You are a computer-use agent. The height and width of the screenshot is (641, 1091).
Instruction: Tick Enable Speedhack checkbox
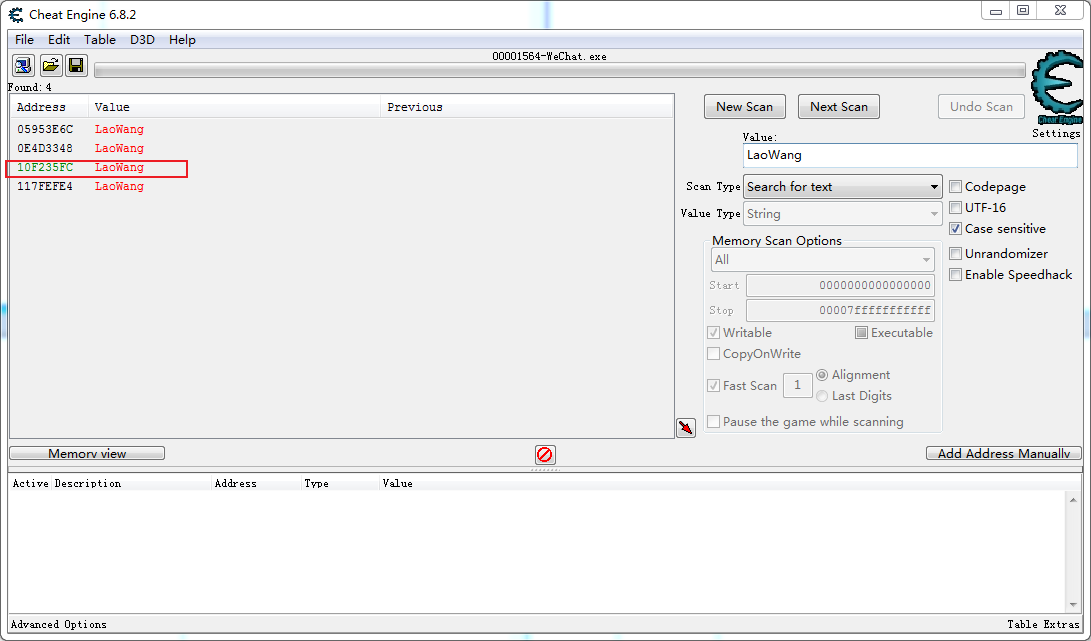click(956, 274)
